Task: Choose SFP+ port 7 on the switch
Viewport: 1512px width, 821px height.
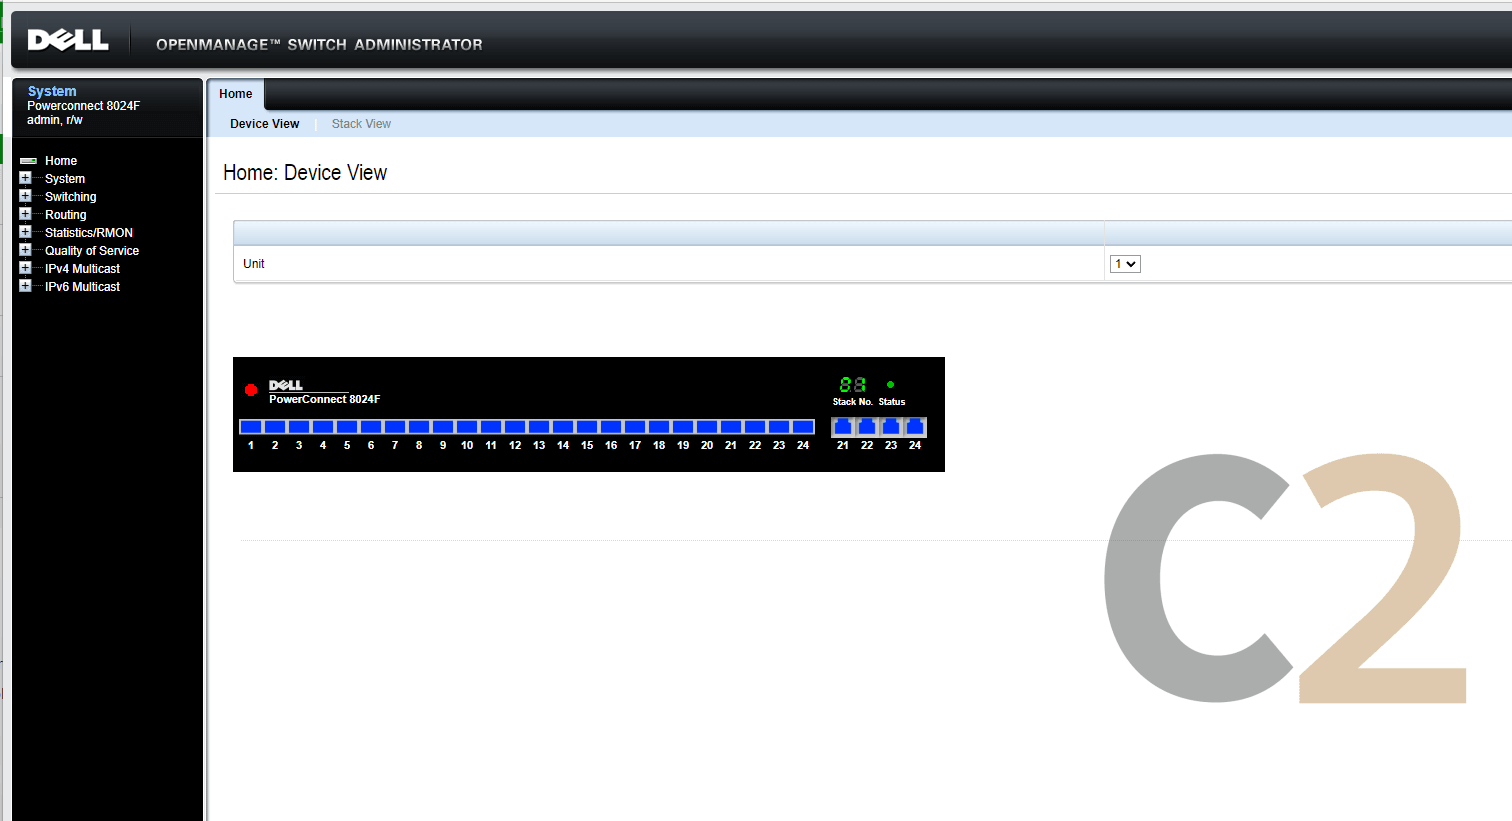Action: [x=395, y=427]
